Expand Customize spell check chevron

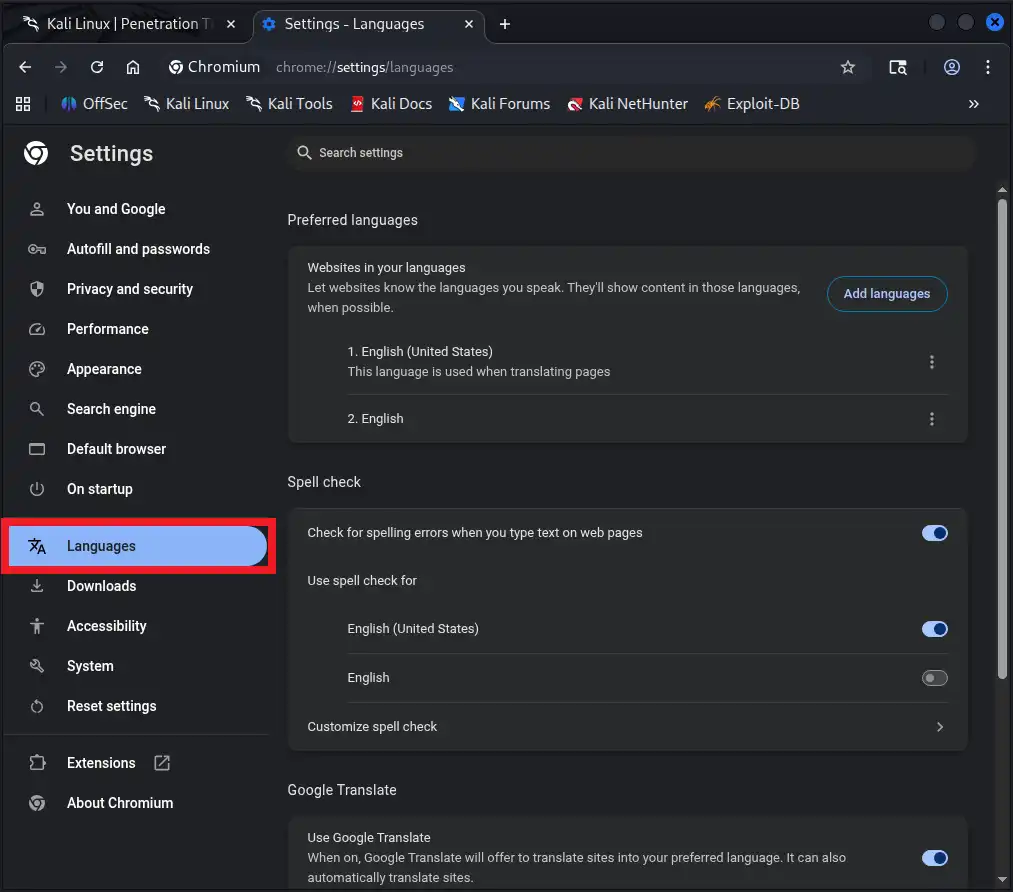click(x=939, y=727)
